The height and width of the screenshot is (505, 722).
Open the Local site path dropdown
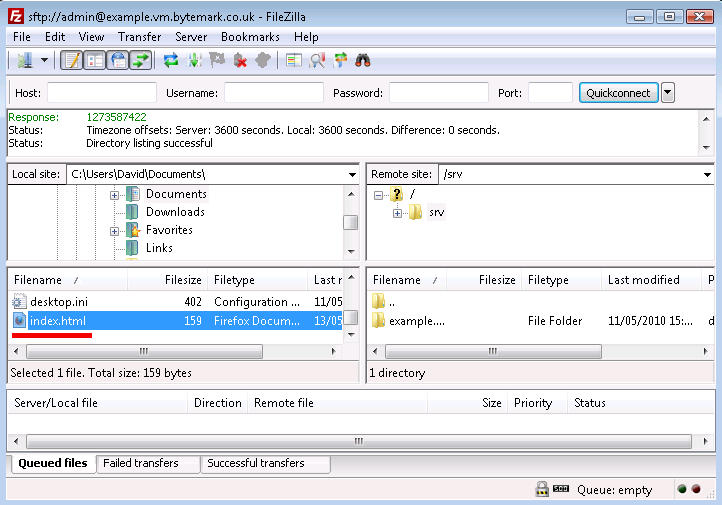pyautogui.click(x=352, y=174)
